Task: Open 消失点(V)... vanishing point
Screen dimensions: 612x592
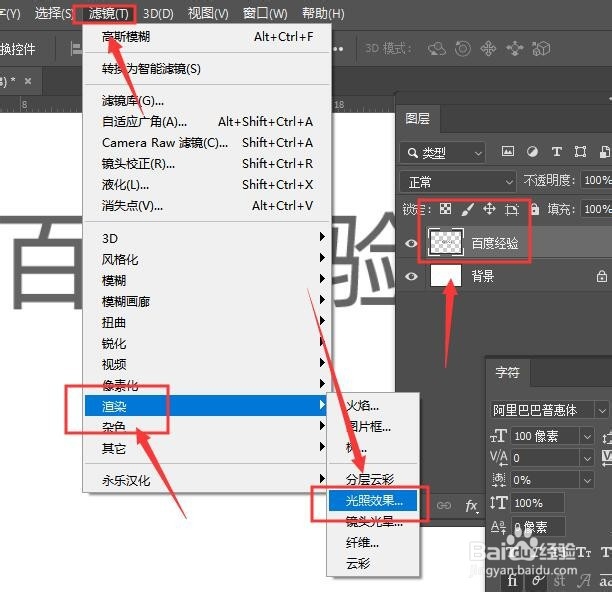Action: coord(207,206)
